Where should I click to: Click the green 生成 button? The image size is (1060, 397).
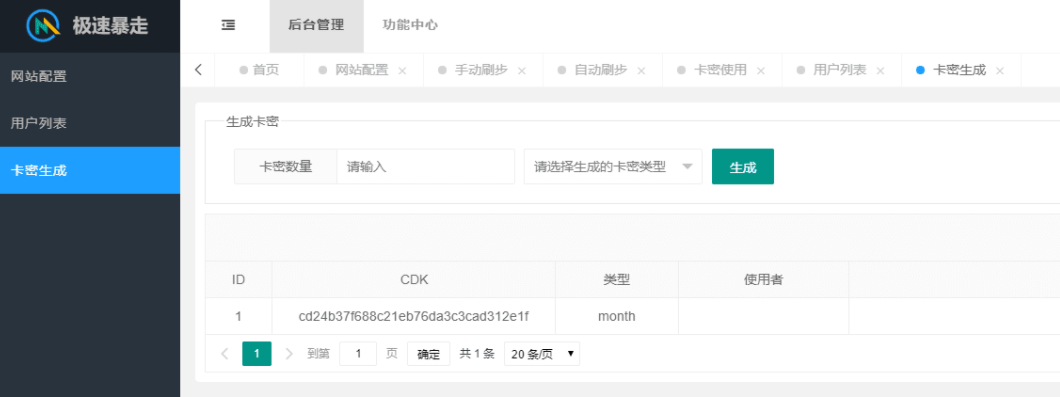[x=743, y=166]
